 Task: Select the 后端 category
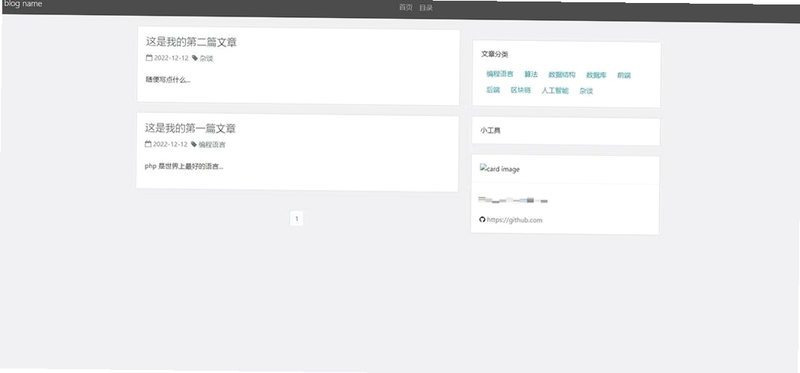493,90
